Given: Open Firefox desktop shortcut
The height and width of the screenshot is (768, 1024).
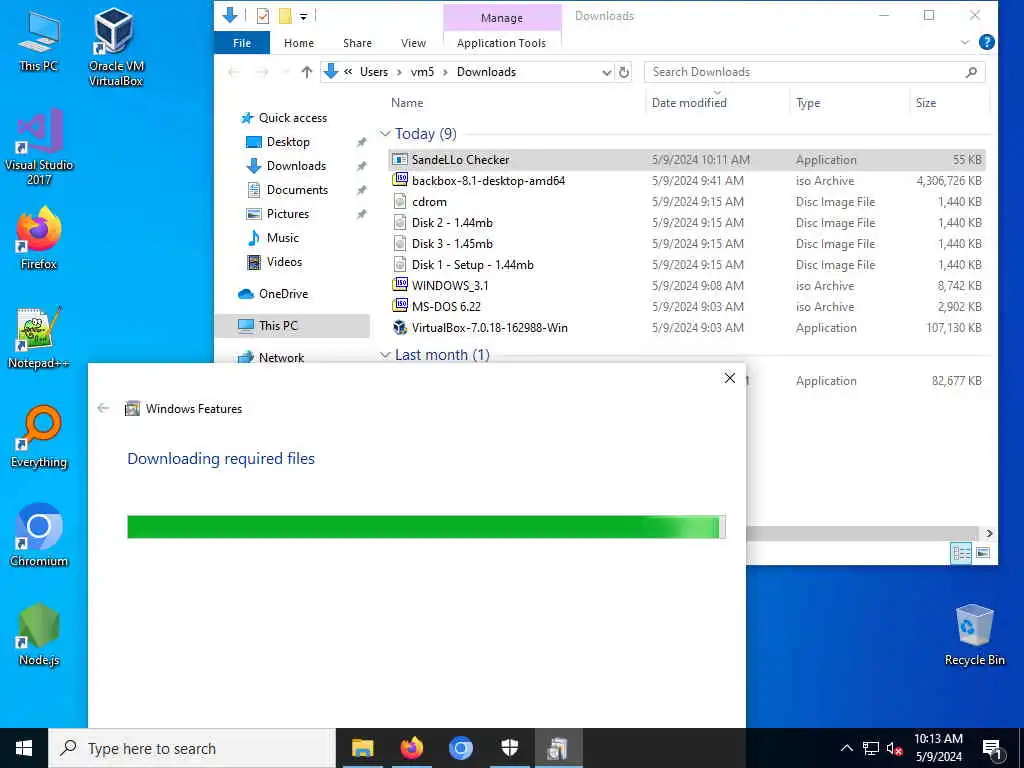Looking at the screenshot, I should click(x=39, y=238).
